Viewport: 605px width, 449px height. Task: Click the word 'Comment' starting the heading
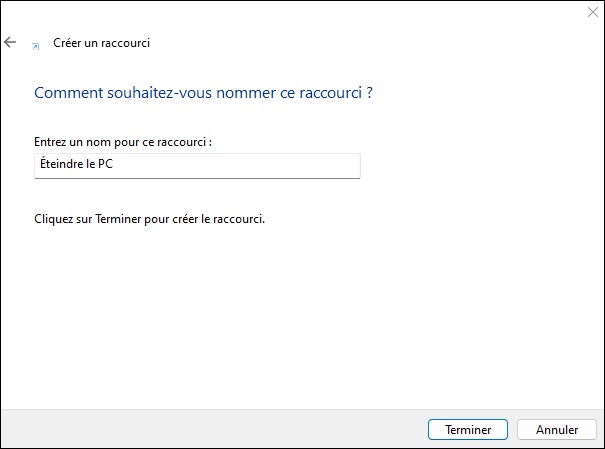69,93
